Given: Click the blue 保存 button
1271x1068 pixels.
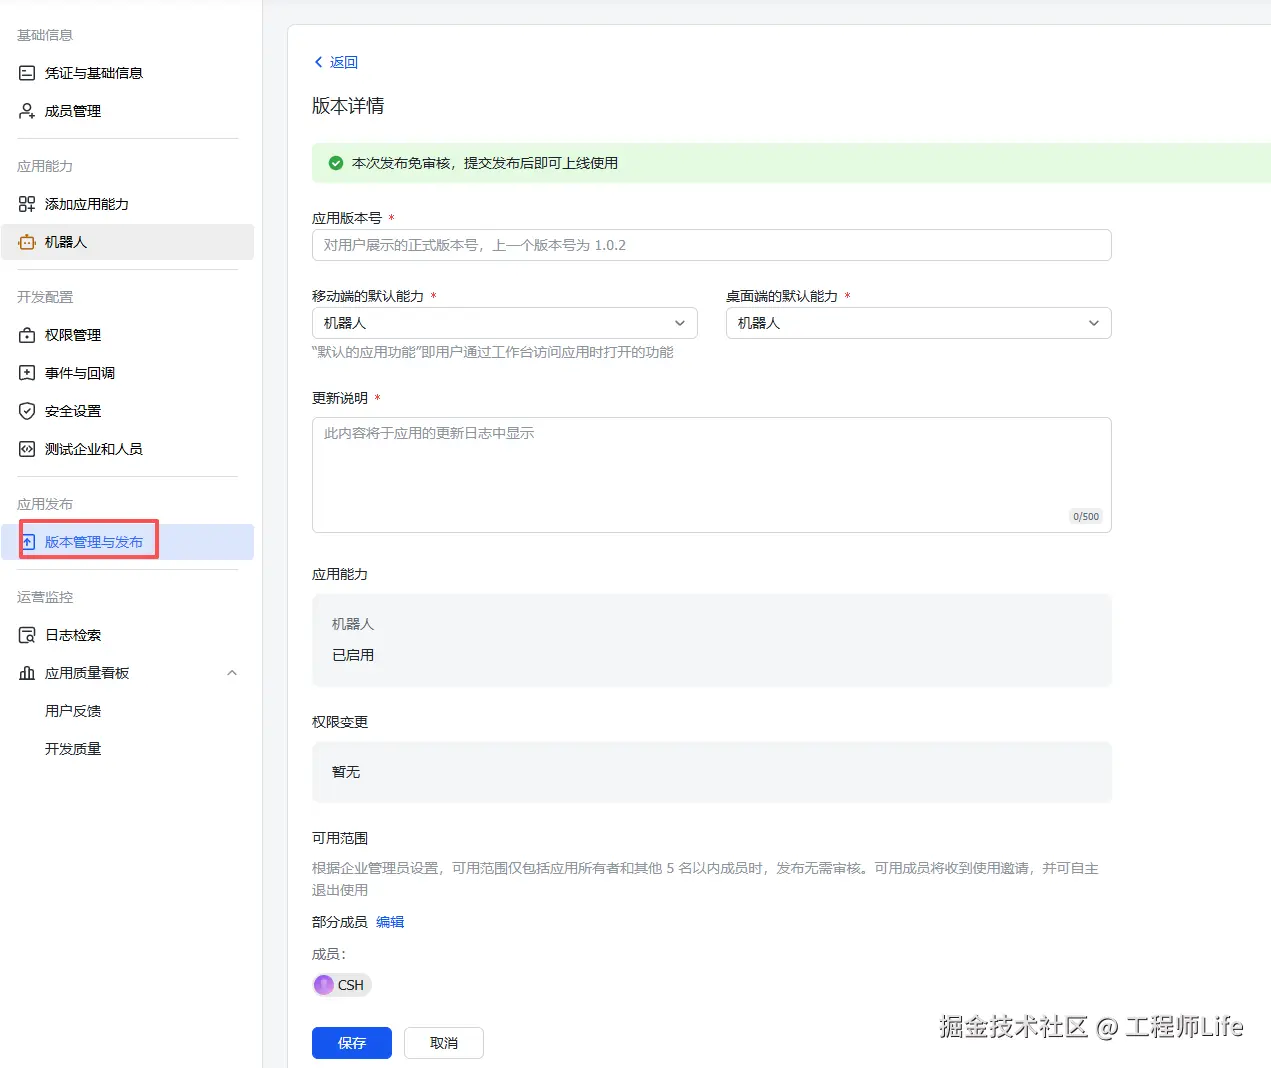Looking at the screenshot, I should coord(352,1043).
